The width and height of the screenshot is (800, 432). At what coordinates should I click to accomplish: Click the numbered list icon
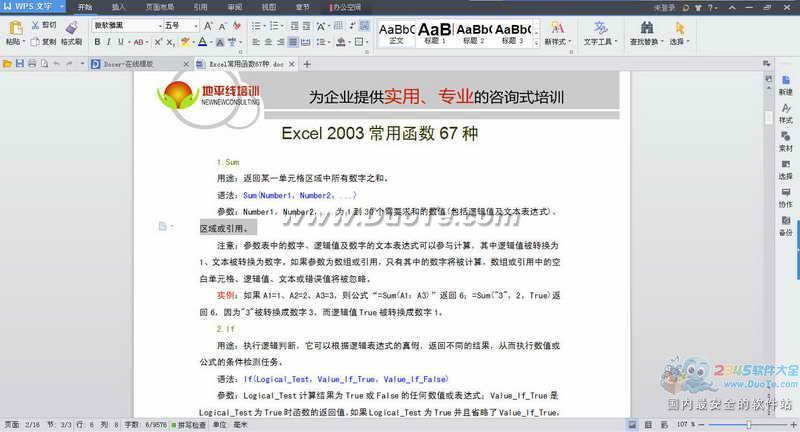[x=274, y=26]
